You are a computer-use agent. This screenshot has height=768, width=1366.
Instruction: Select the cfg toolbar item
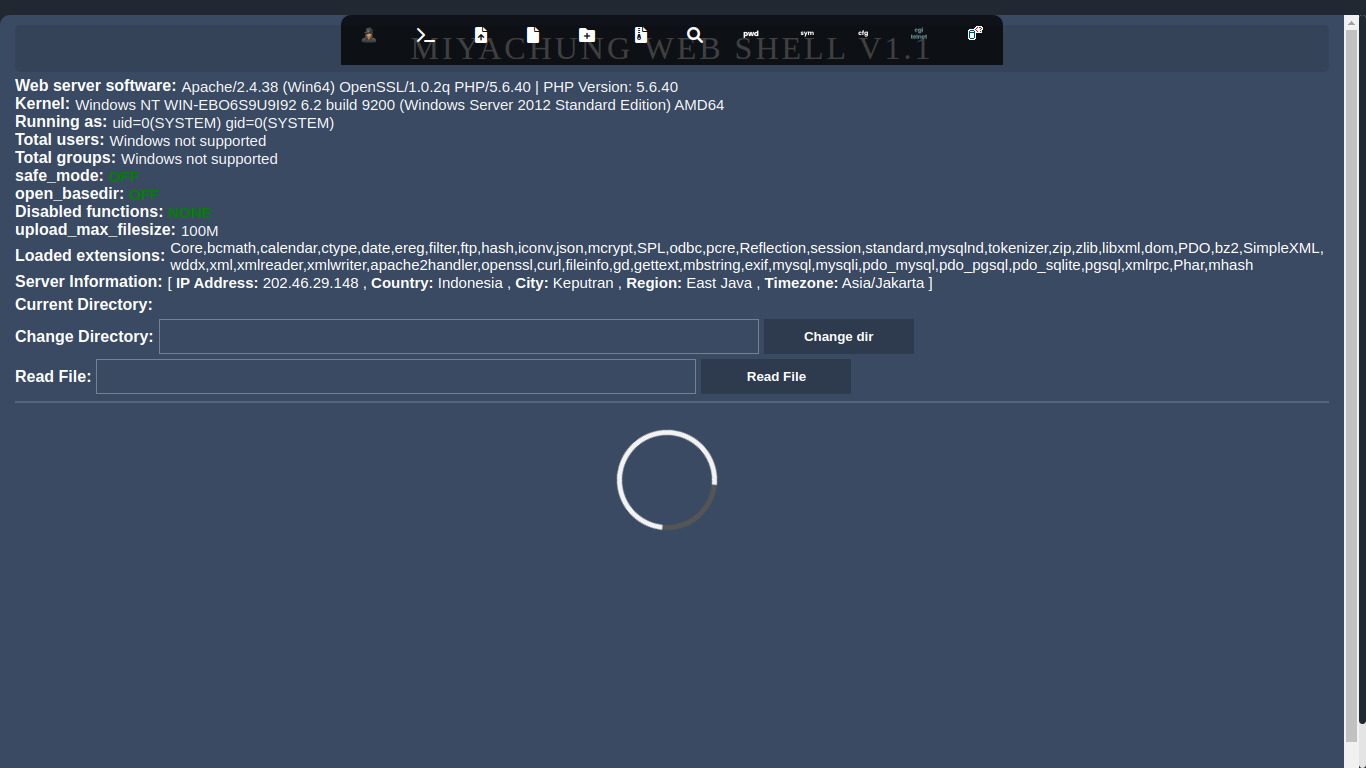click(863, 34)
